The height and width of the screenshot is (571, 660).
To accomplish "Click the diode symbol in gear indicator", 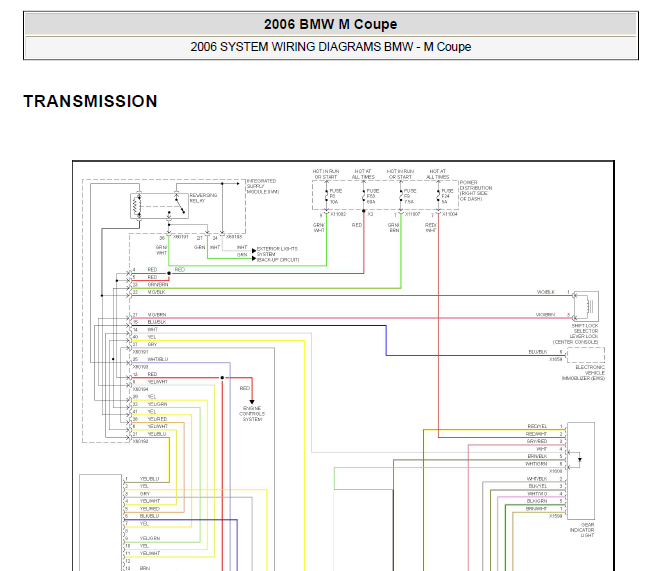I will tap(580, 460).
